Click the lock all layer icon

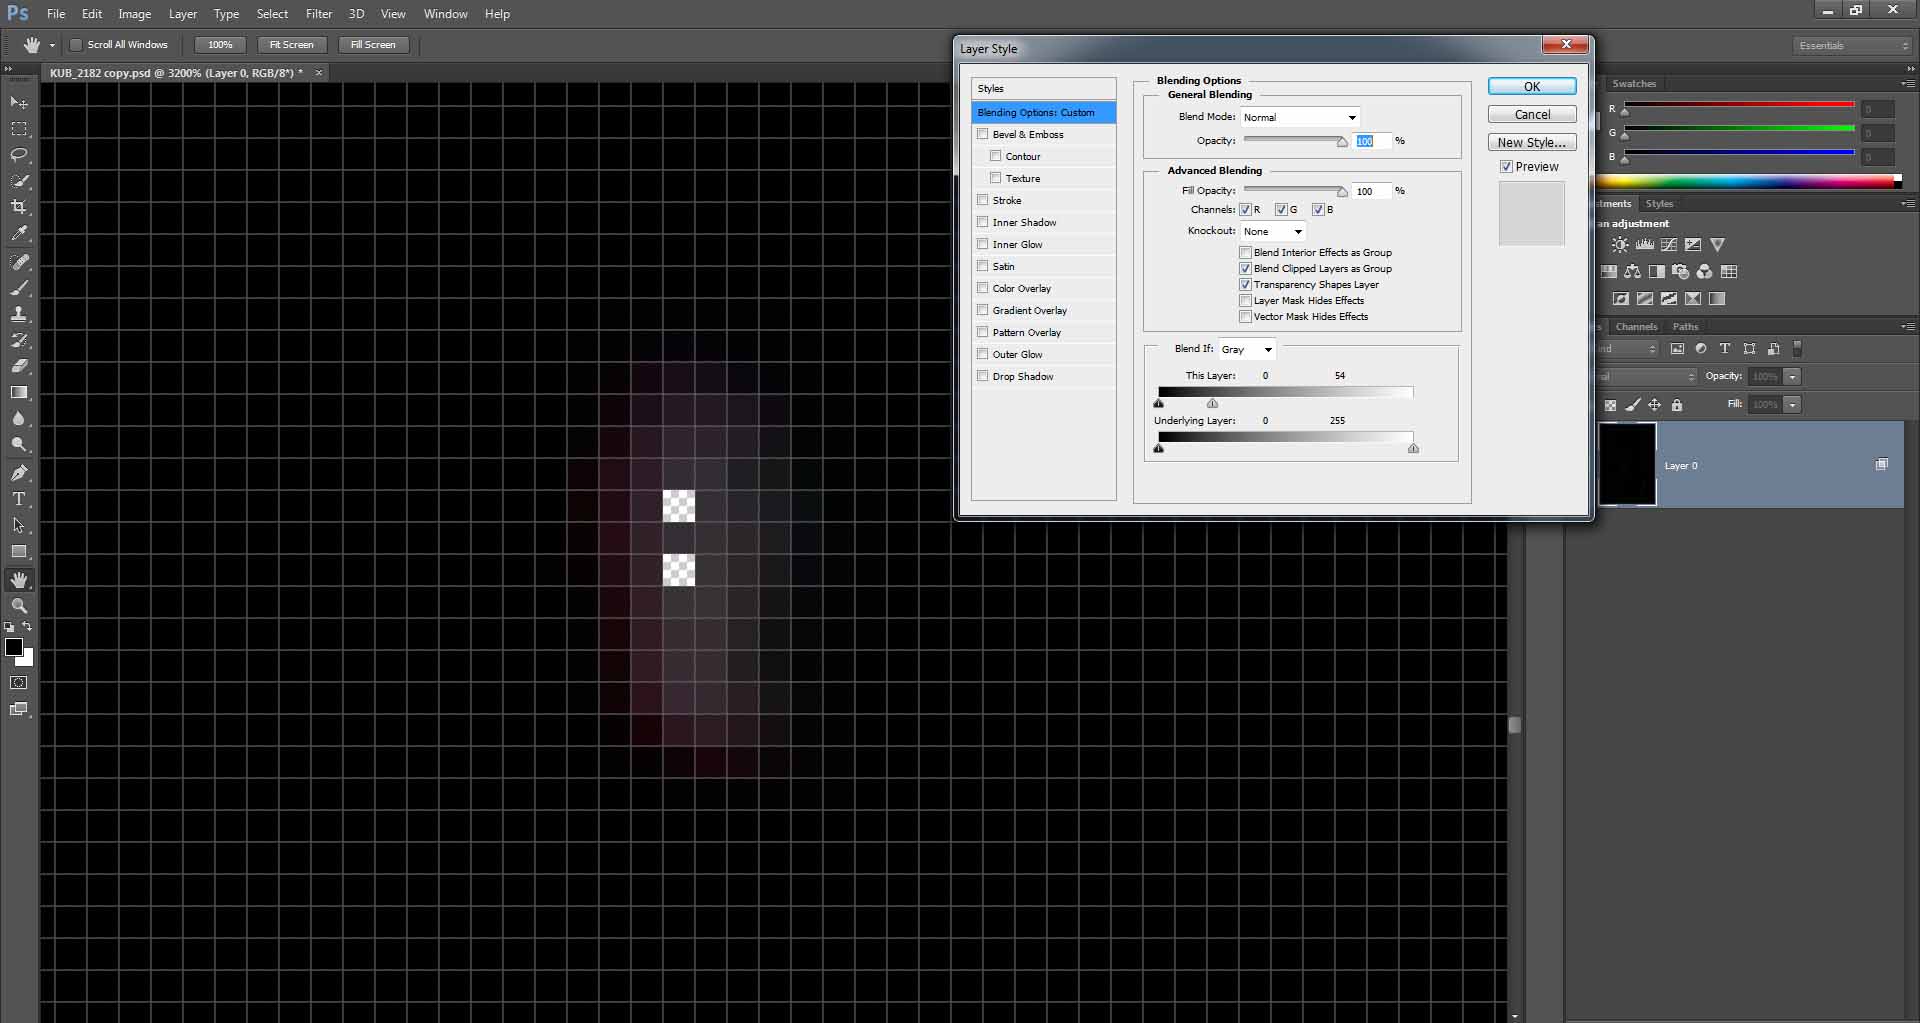click(1677, 405)
